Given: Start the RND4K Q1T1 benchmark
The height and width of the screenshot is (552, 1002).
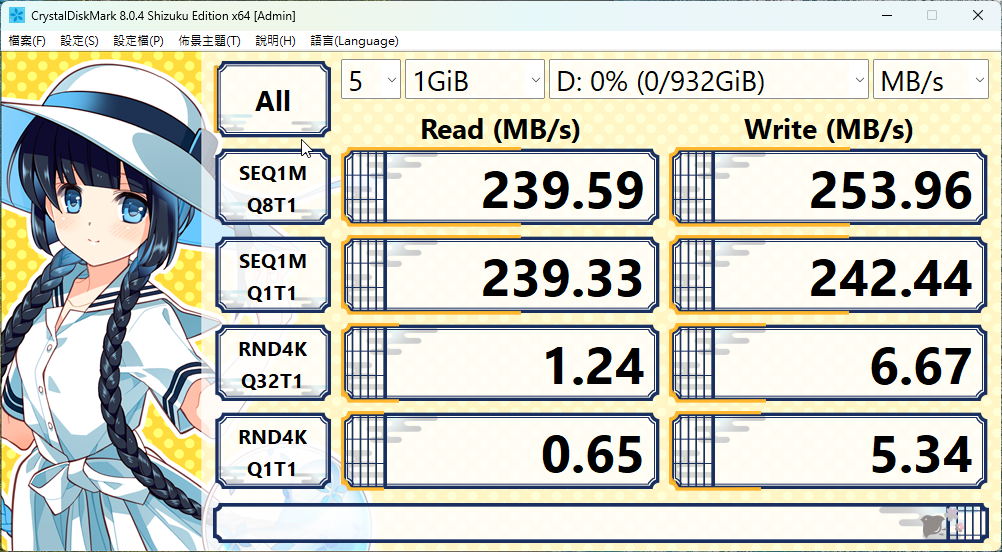Looking at the screenshot, I should (272, 453).
